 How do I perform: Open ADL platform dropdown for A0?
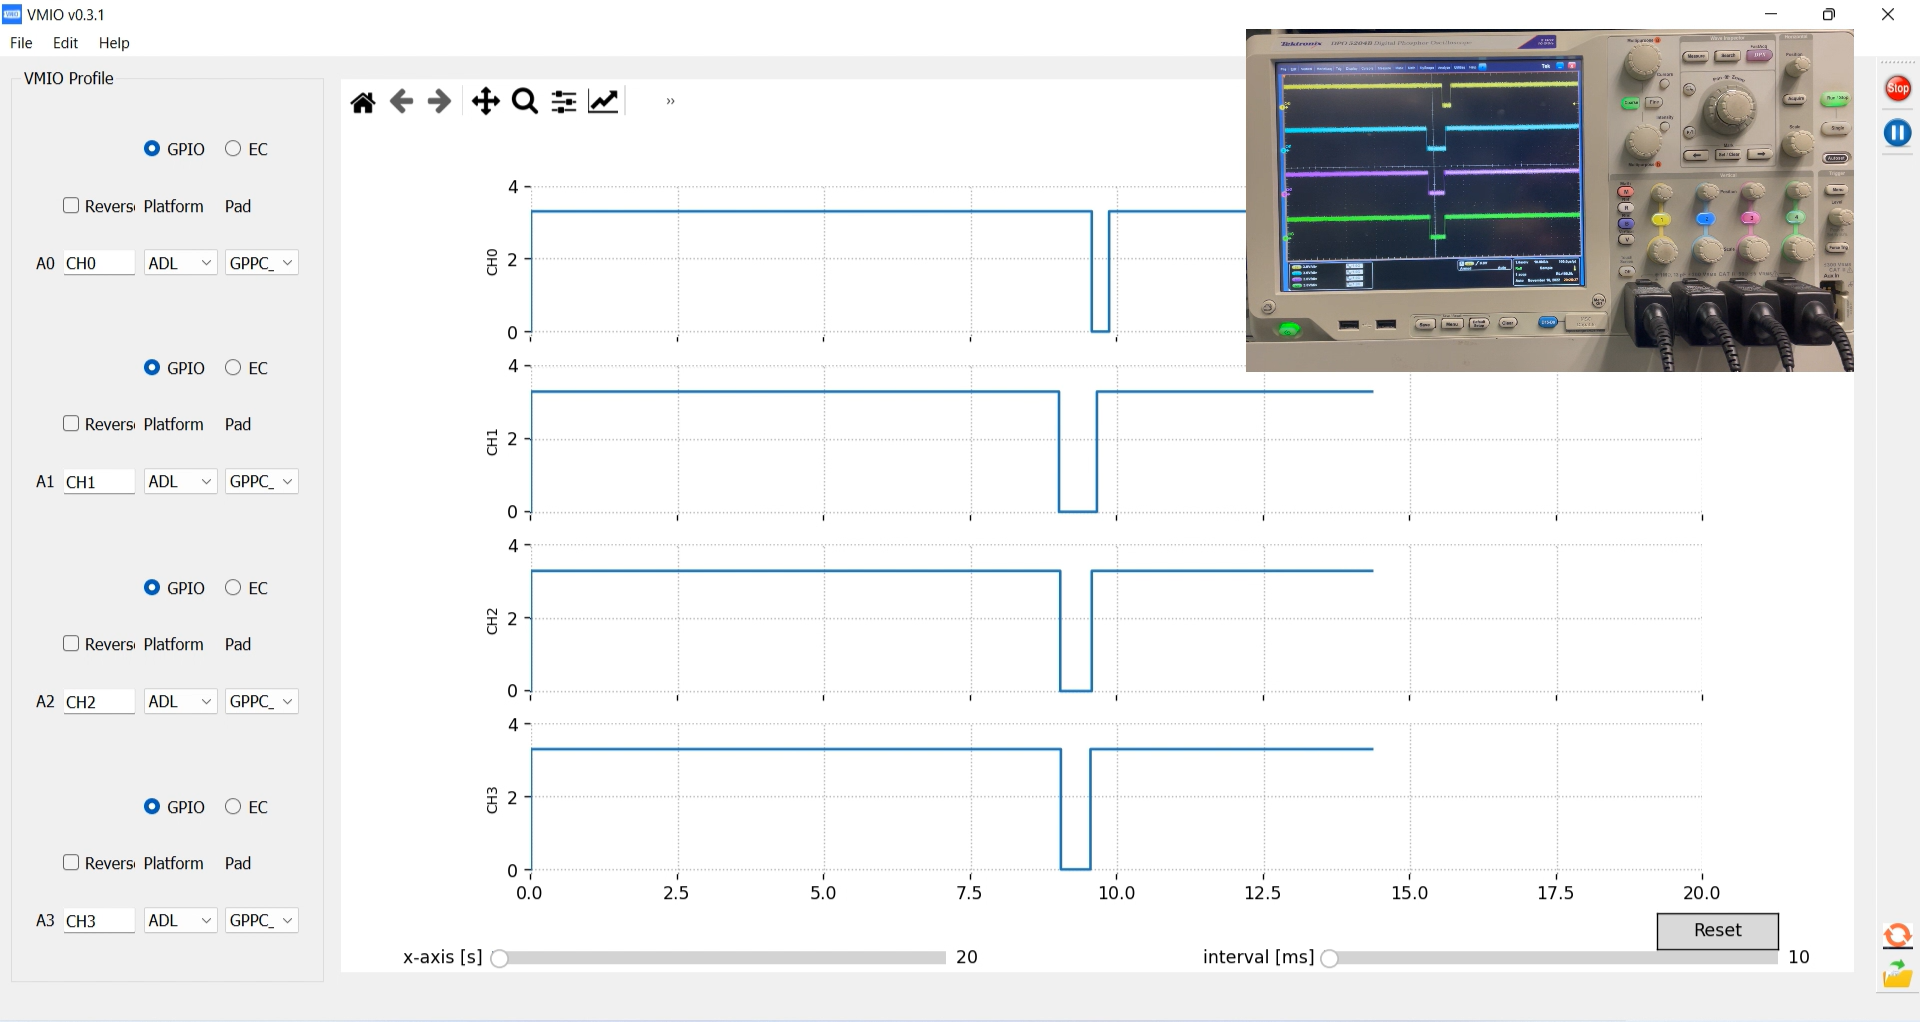181,263
